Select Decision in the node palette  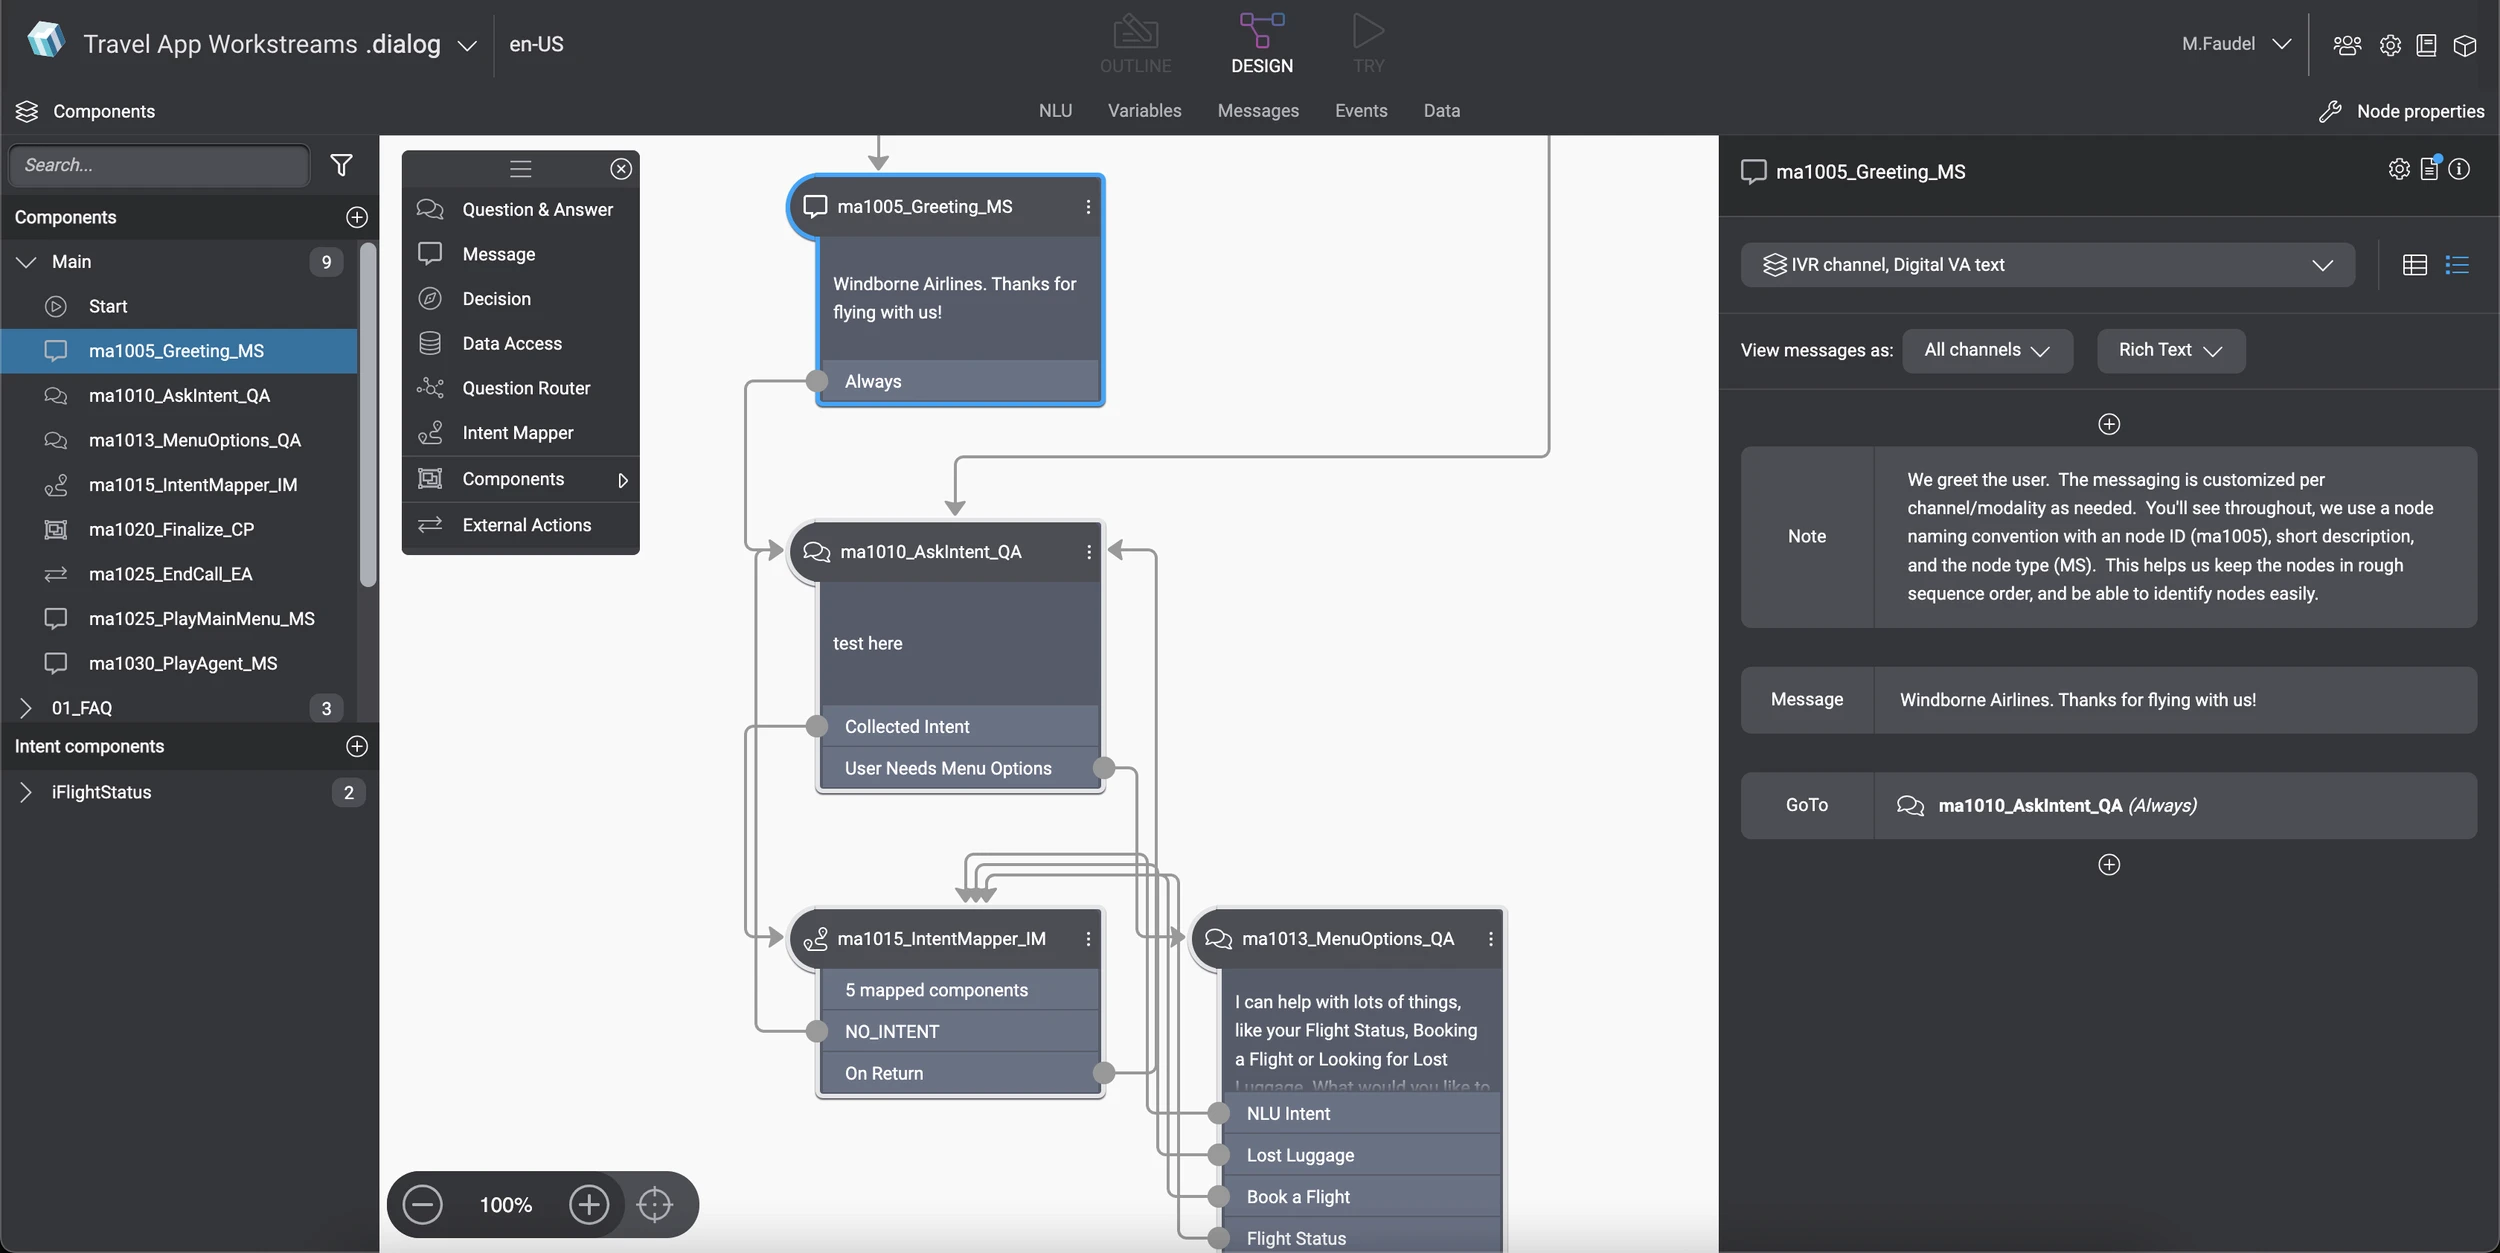(x=496, y=299)
